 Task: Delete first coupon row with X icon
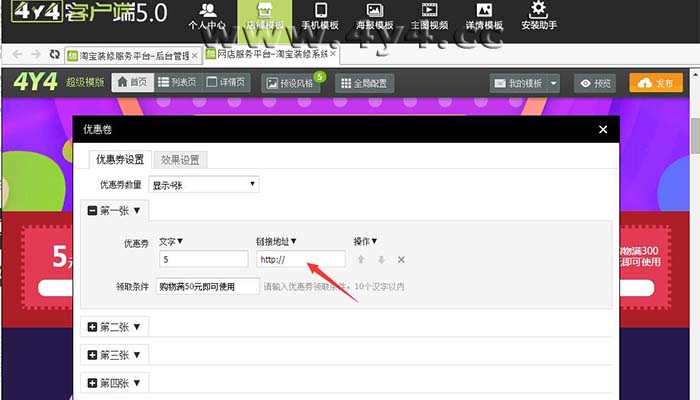click(x=401, y=260)
